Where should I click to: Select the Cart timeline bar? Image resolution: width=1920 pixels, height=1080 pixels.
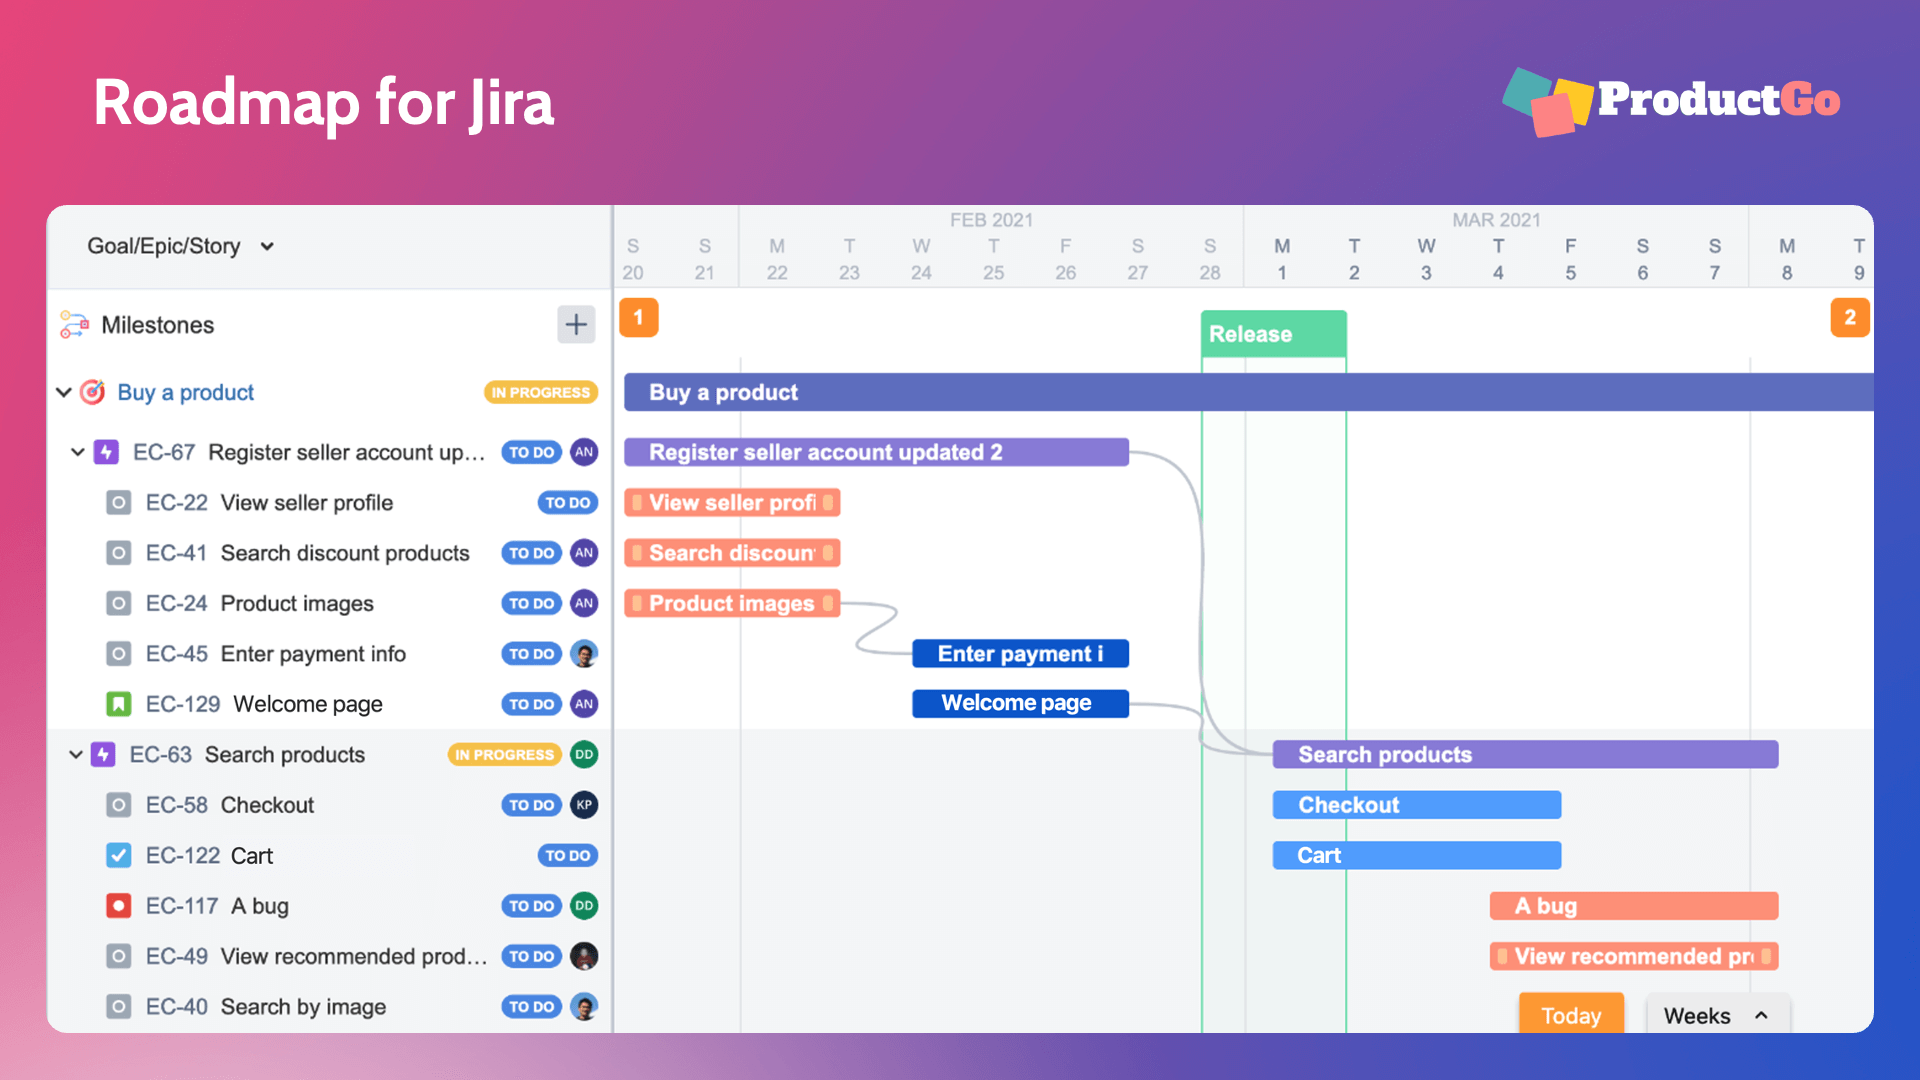pyautogui.click(x=1416, y=855)
